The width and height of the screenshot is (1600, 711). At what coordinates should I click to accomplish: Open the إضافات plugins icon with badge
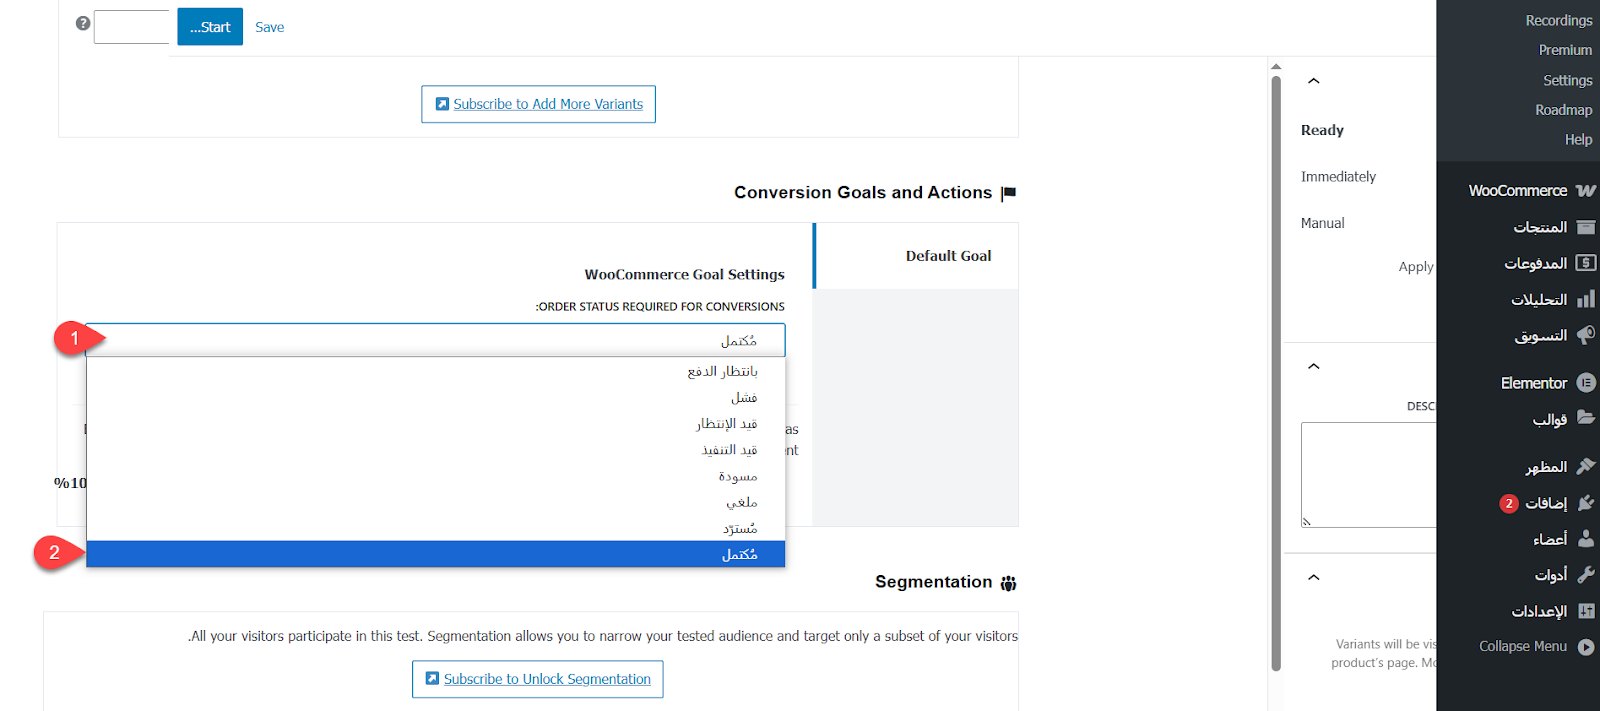coord(1586,503)
